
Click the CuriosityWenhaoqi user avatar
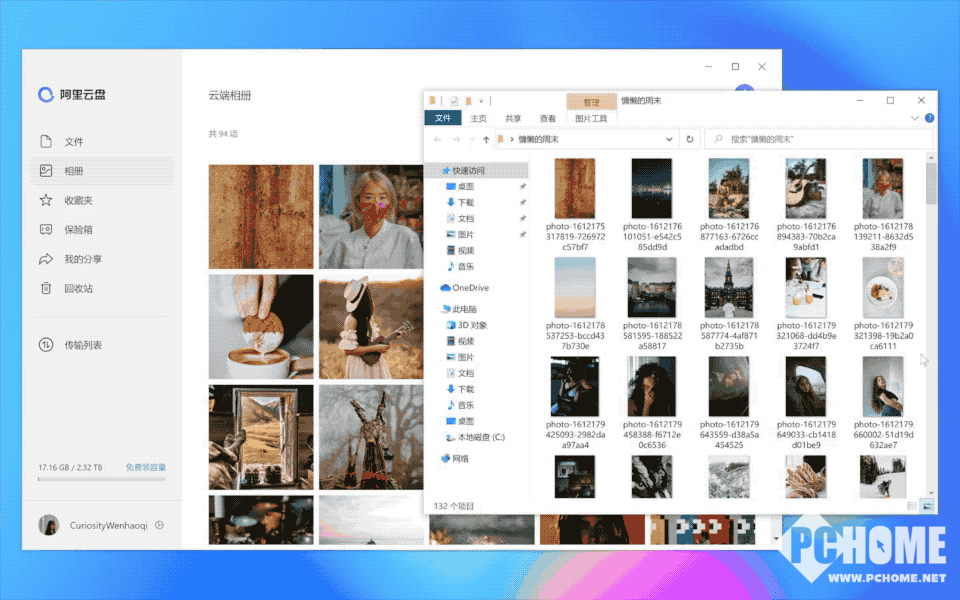click(x=48, y=525)
